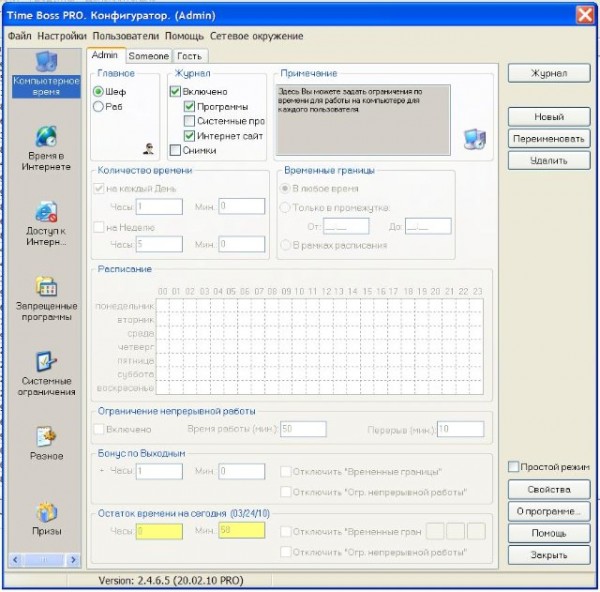Toggle the на каждый День checkbox
The image size is (600, 592).
coord(99,188)
